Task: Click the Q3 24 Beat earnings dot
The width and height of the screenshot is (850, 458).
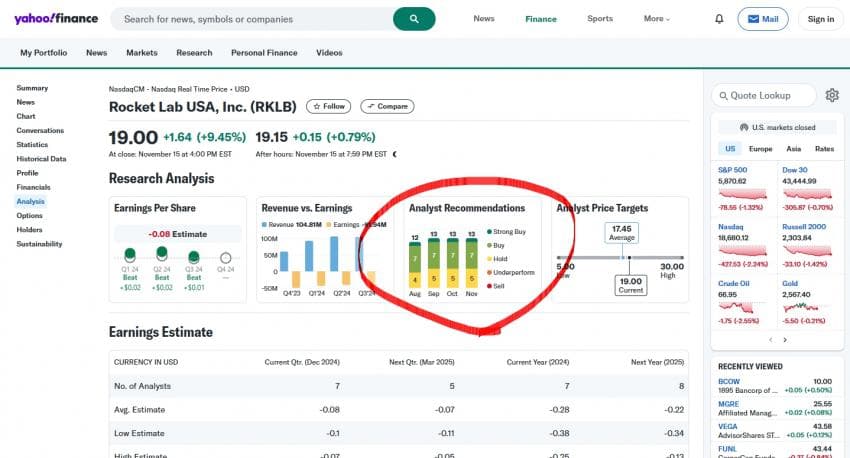Action: 194,256
